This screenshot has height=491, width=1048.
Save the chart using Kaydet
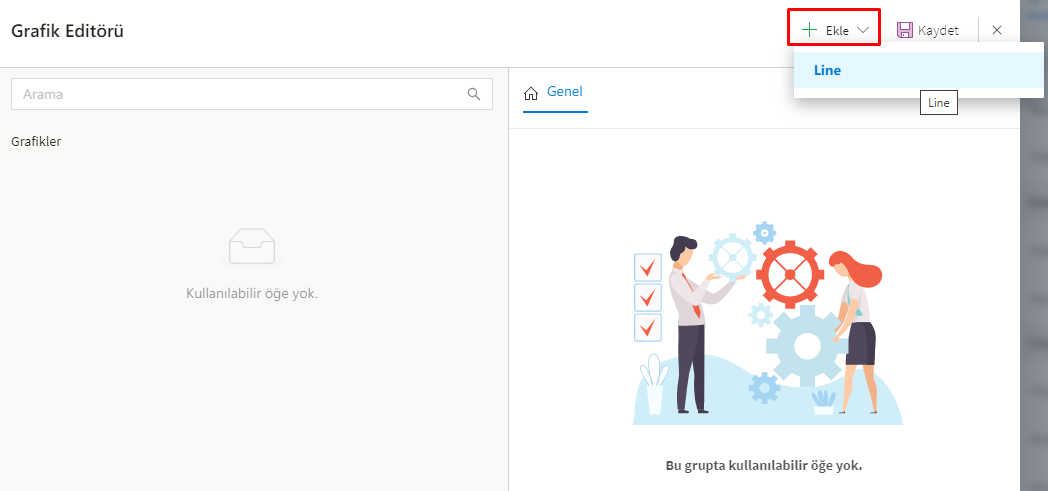[x=928, y=30]
